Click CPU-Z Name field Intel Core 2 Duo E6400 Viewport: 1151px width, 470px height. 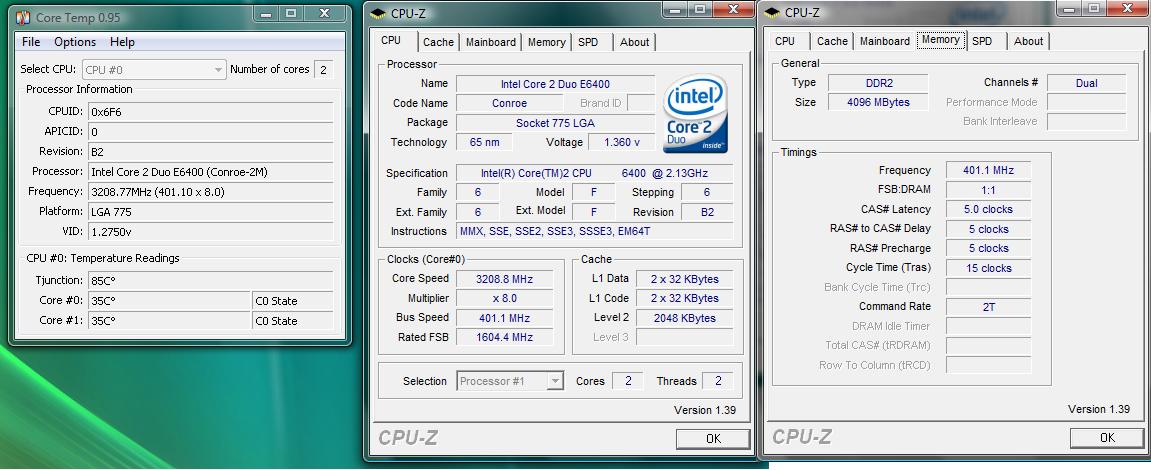point(555,84)
